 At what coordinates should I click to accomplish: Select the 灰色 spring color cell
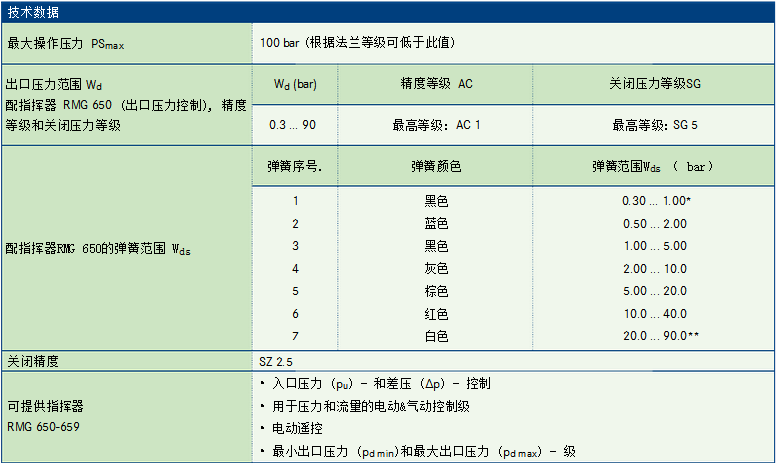tap(436, 269)
